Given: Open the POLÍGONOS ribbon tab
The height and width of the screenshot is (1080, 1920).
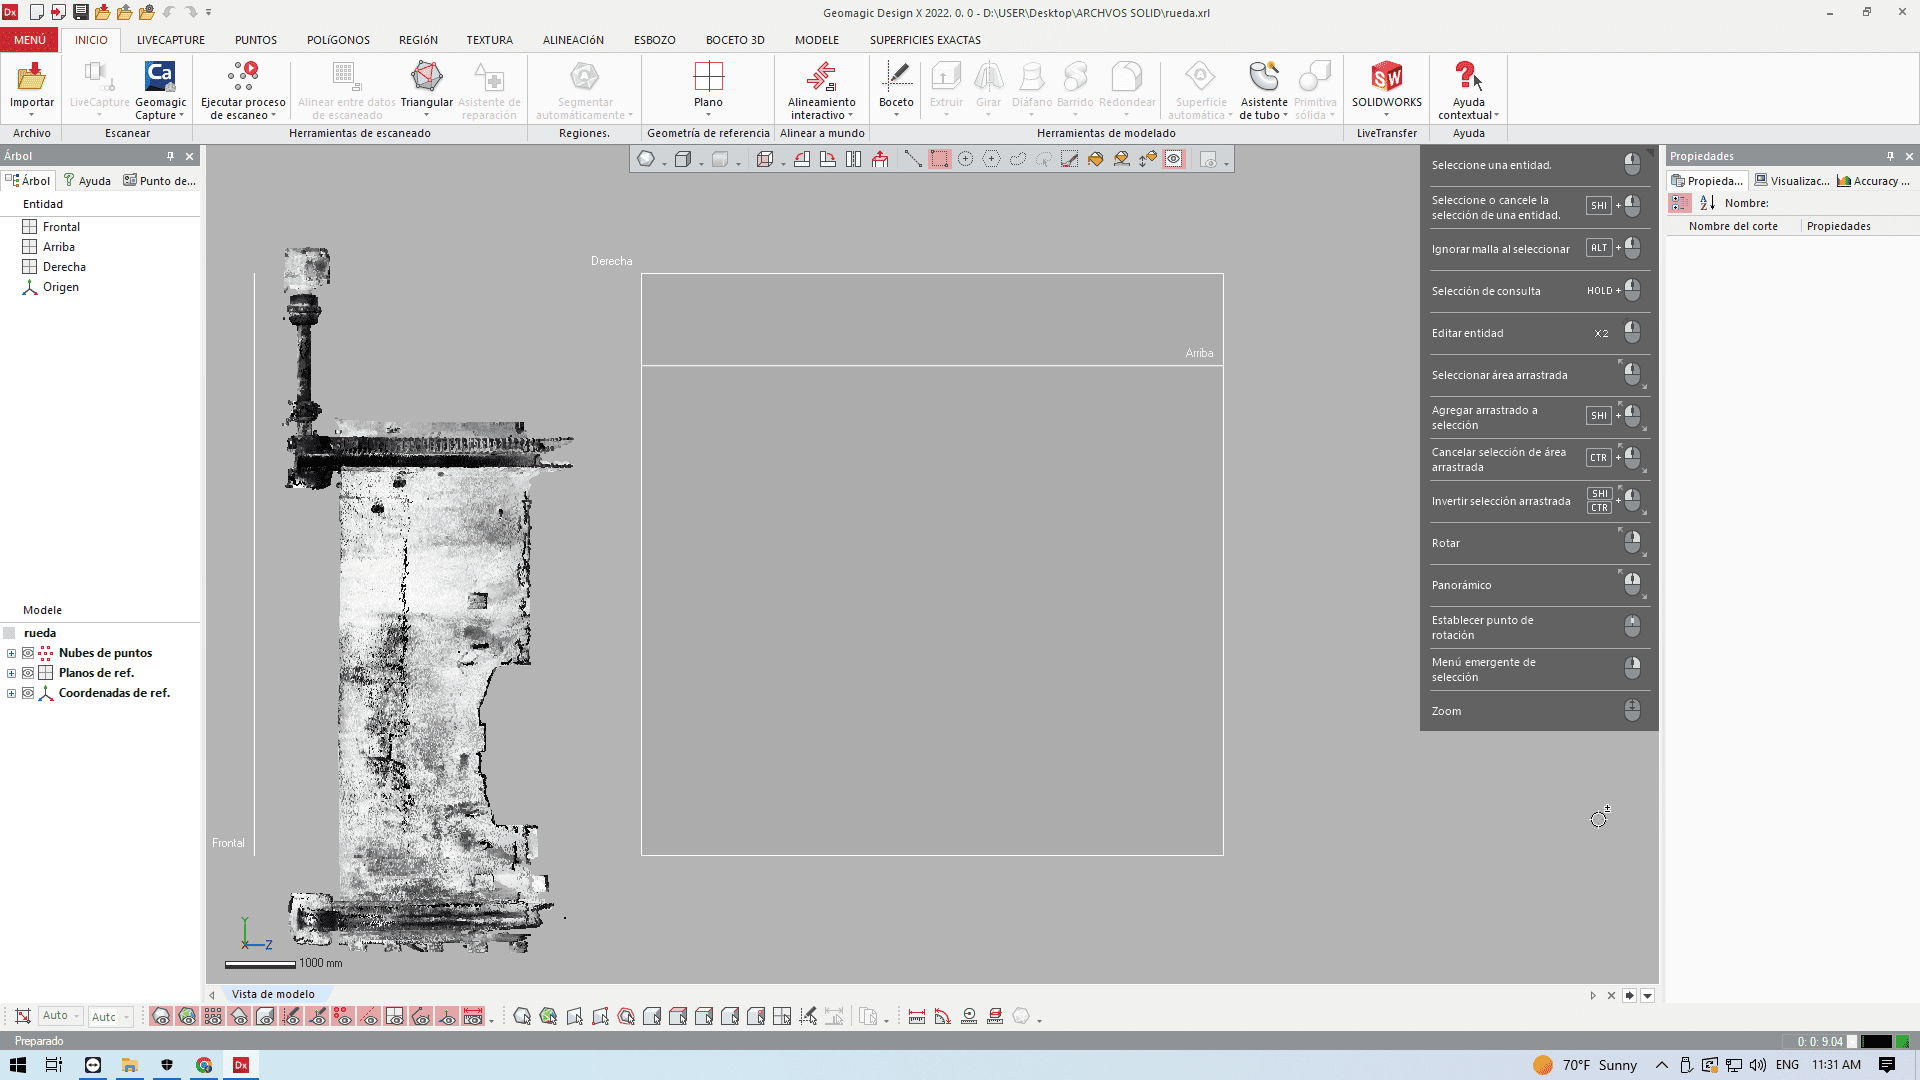Looking at the screenshot, I should (338, 40).
